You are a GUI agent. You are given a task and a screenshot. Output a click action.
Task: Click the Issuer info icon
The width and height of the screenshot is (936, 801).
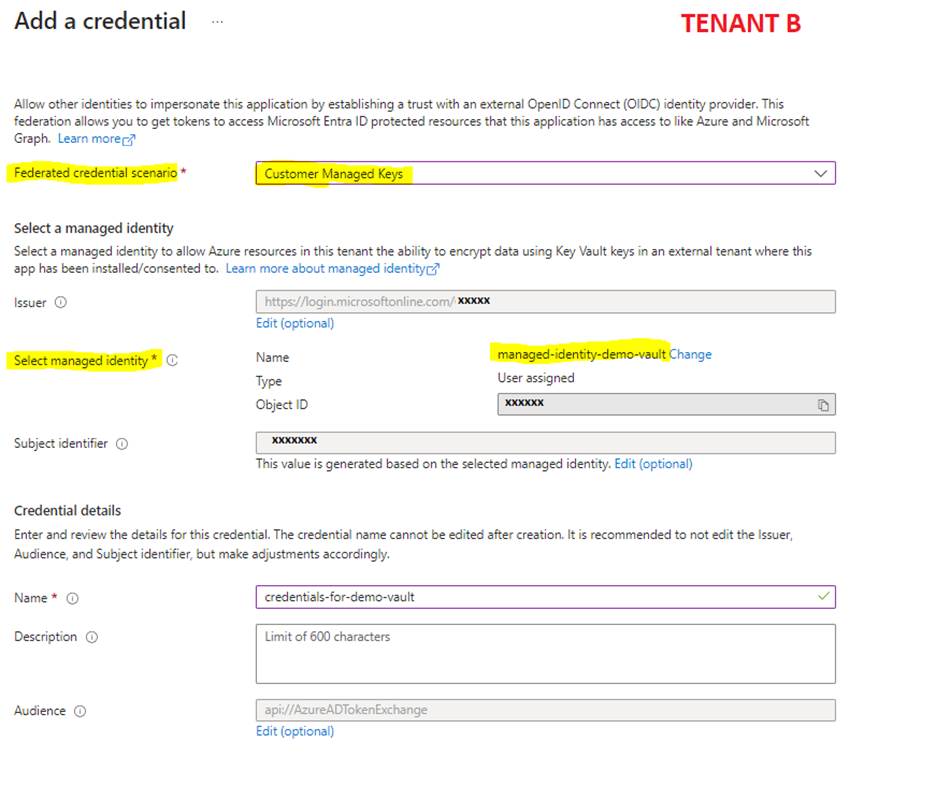(61, 303)
